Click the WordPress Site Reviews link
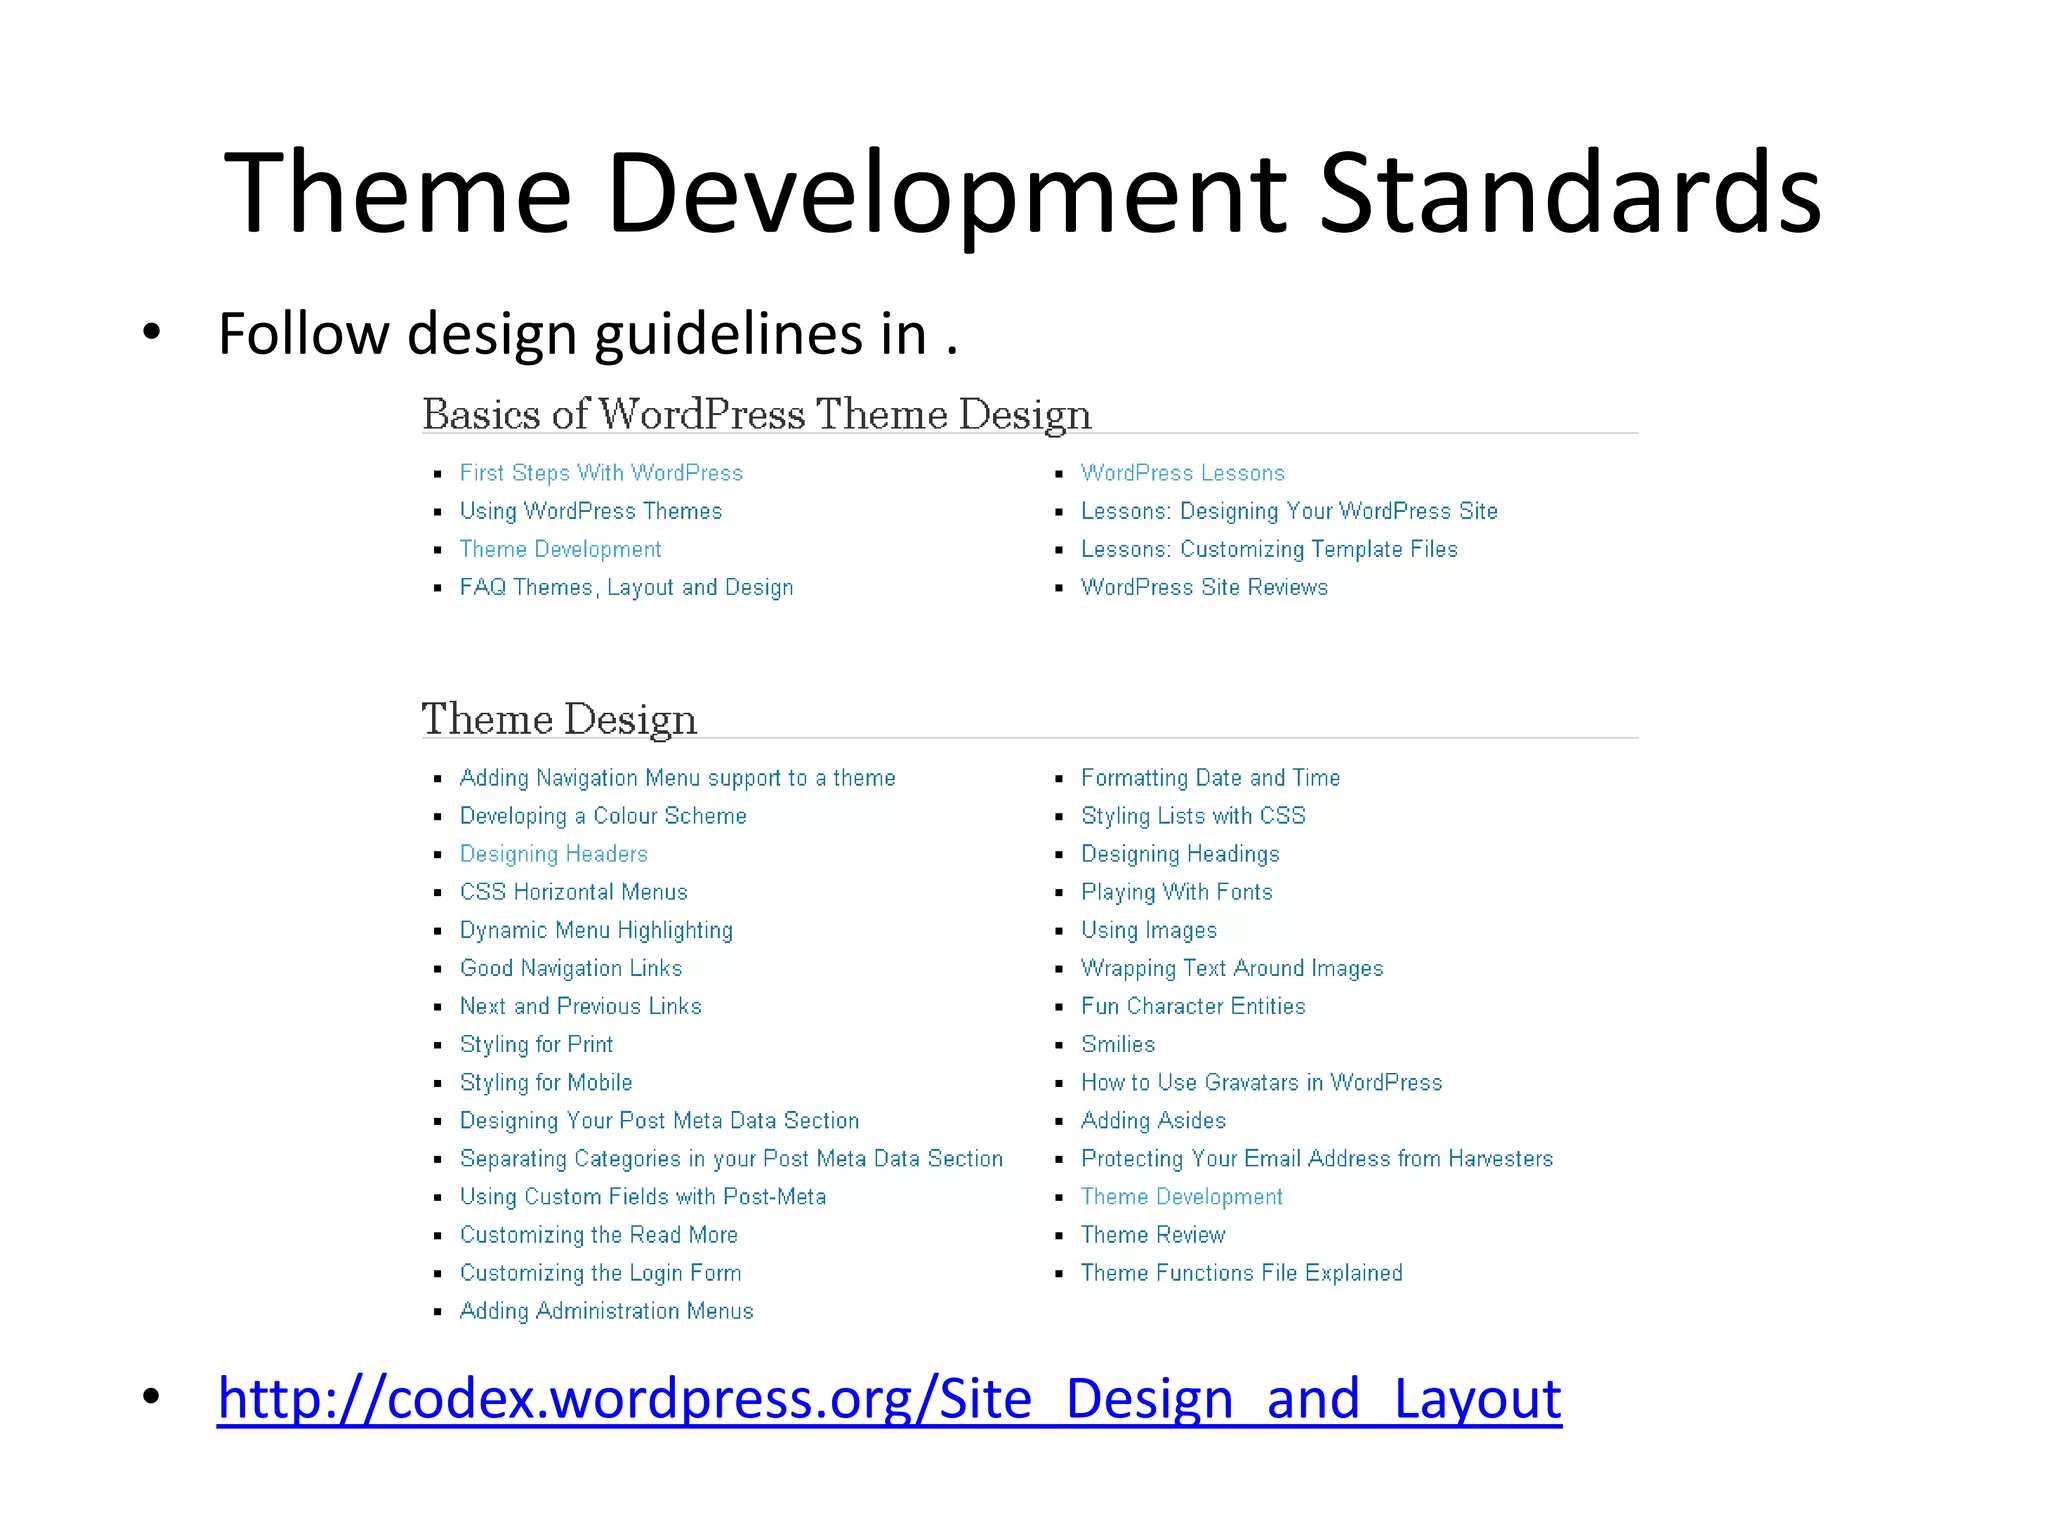Screen dimensions: 2048x1536 [1204, 587]
